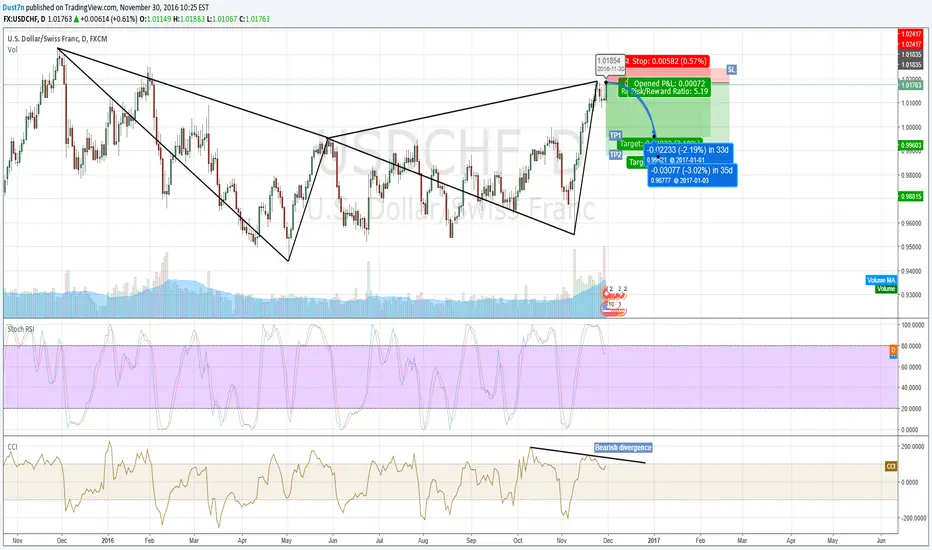The height and width of the screenshot is (550, 932).
Task: Click the U.S. Dollar/Swiss Franc, D, FXCM title
Action: pyautogui.click(x=57, y=39)
